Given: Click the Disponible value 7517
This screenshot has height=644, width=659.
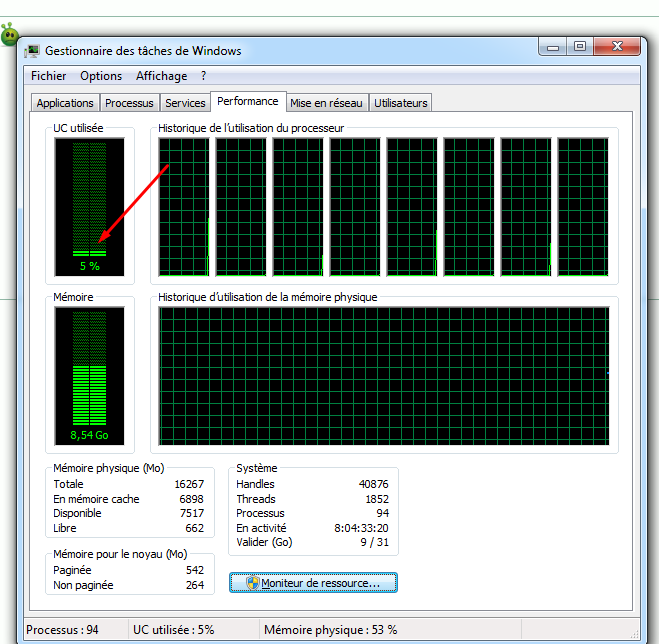Looking at the screenshot, I should pyautogui.click(x=192, y=513).
